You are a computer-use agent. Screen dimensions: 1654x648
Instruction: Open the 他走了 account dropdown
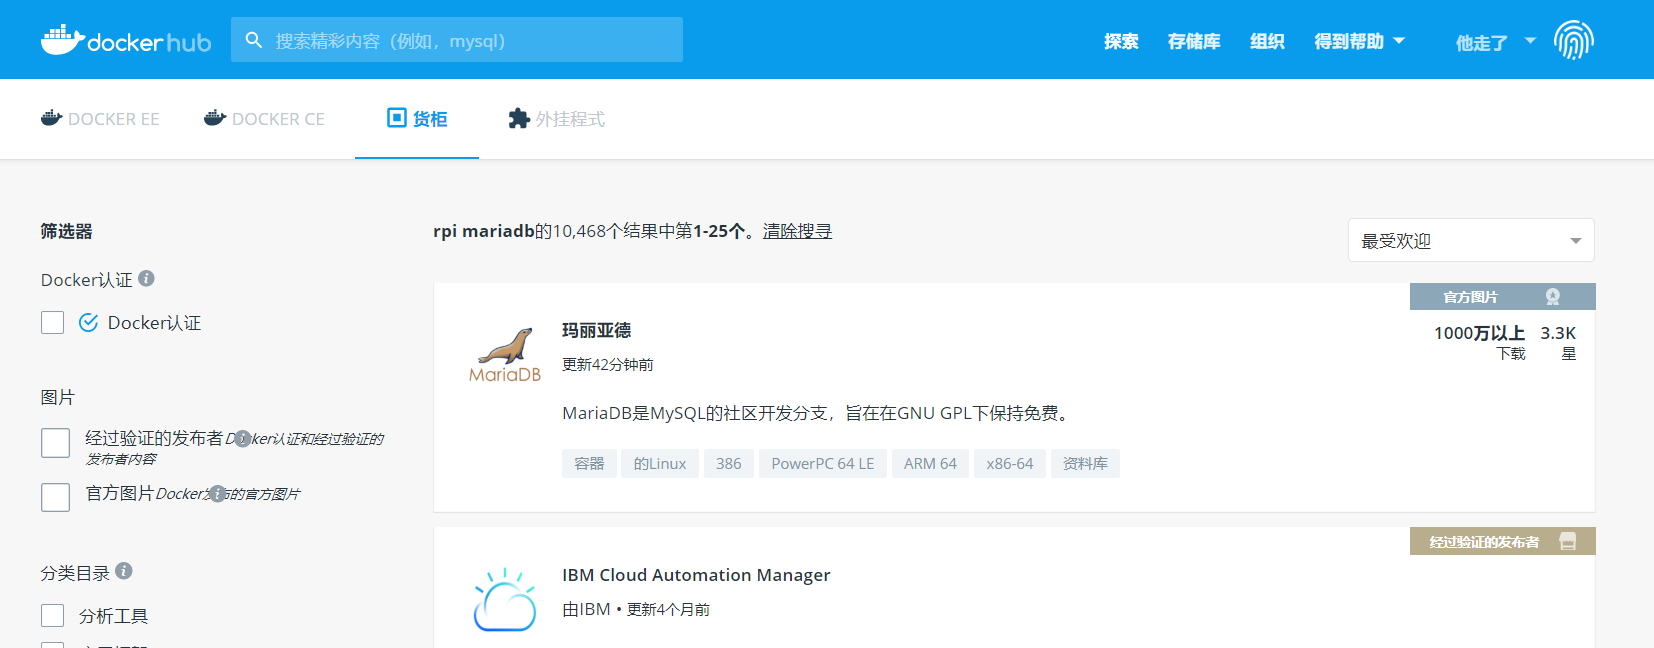tap(1495, 42)
